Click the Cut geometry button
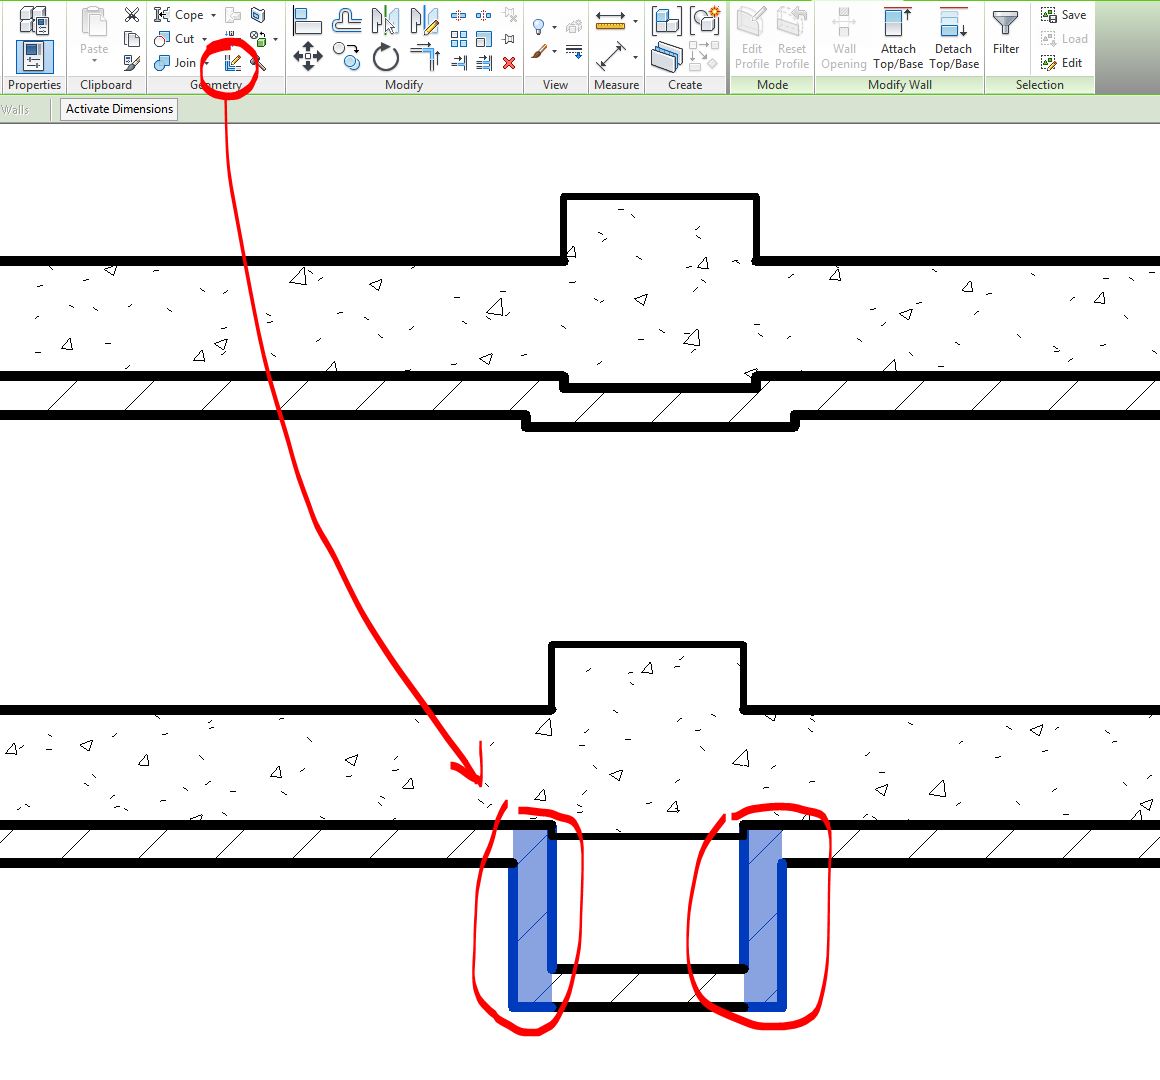1160x1080 pixels. pyautogui.click(x=175, y=38)
